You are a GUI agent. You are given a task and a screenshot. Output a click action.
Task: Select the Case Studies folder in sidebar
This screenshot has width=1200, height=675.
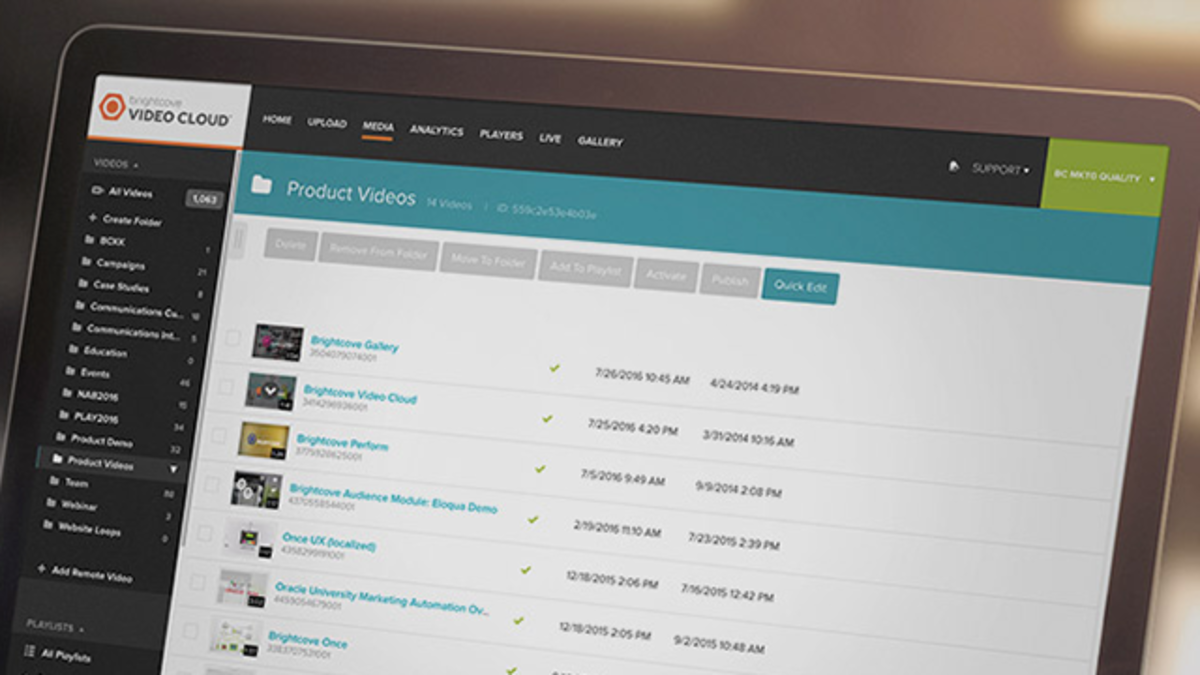pyautogui.click(x=120, y=286)
